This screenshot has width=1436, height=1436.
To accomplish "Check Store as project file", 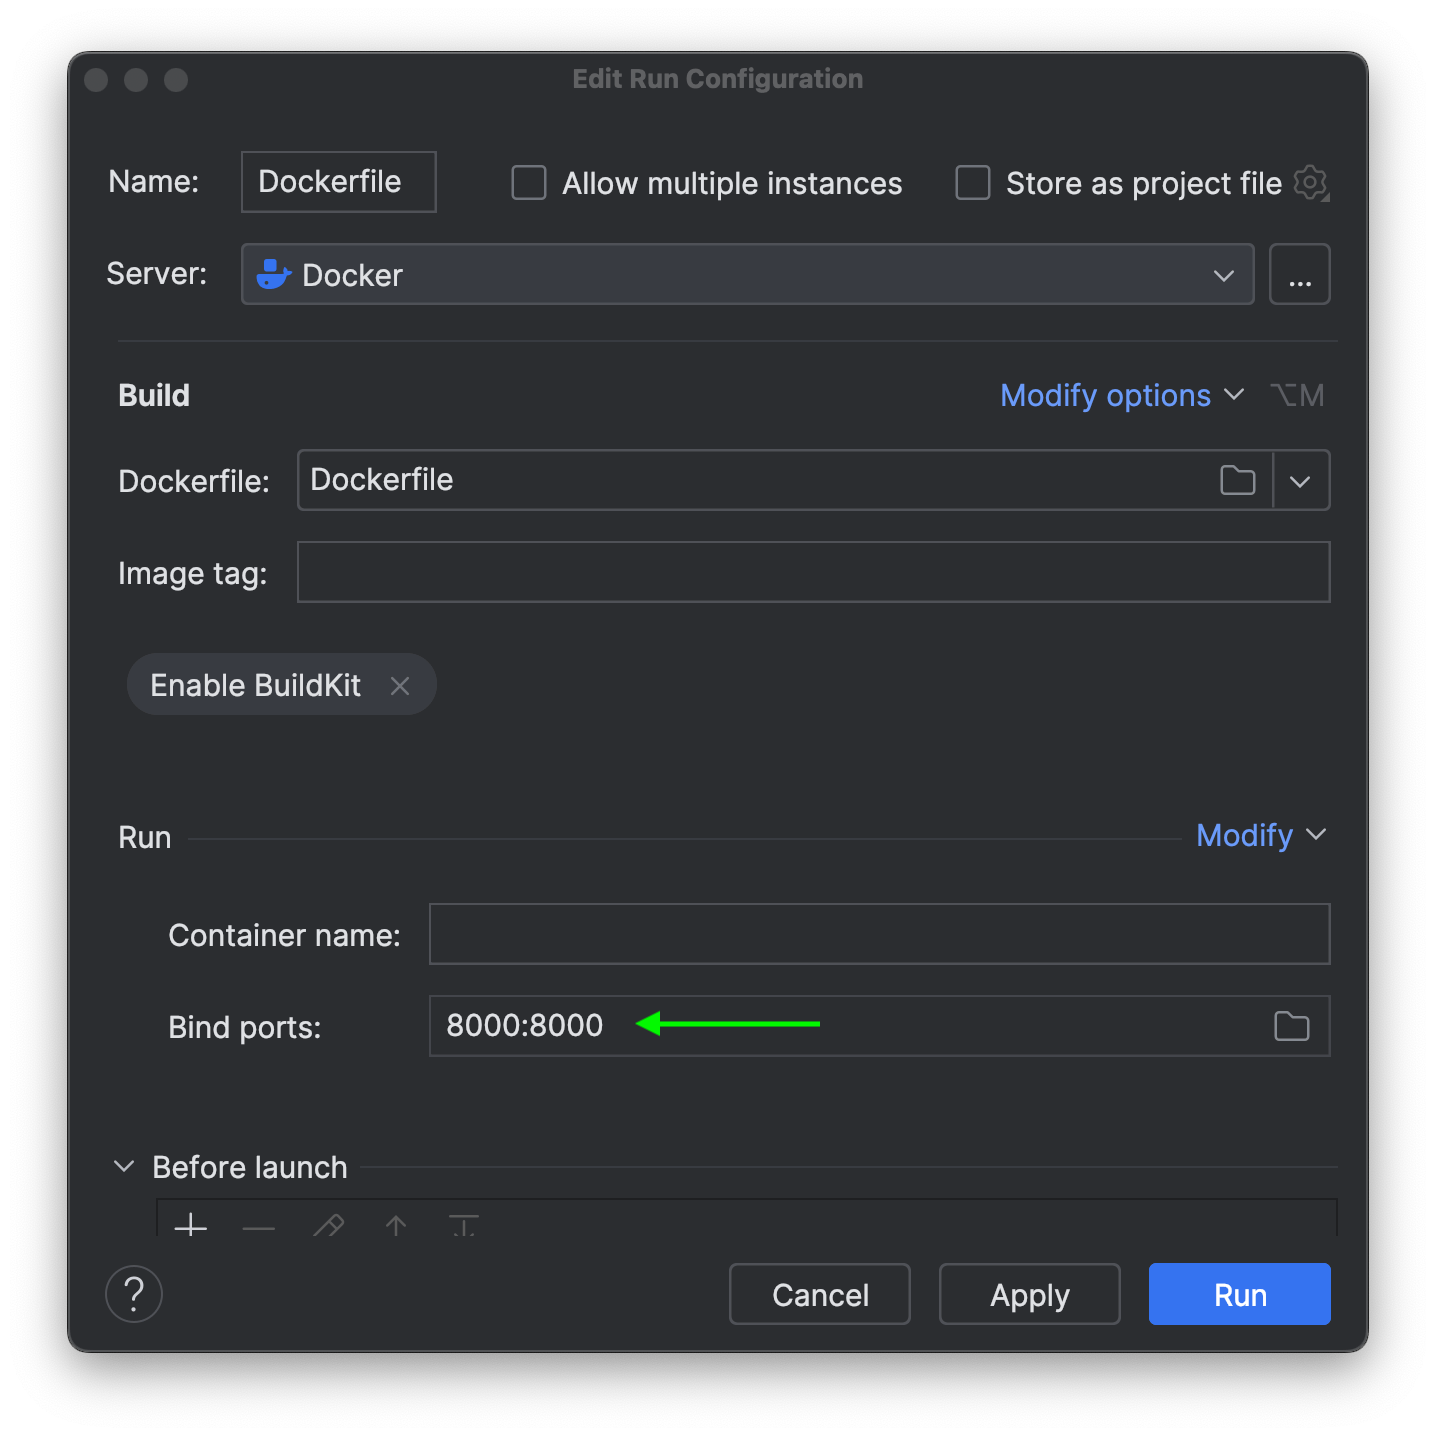I will click(x=973, y=183).
